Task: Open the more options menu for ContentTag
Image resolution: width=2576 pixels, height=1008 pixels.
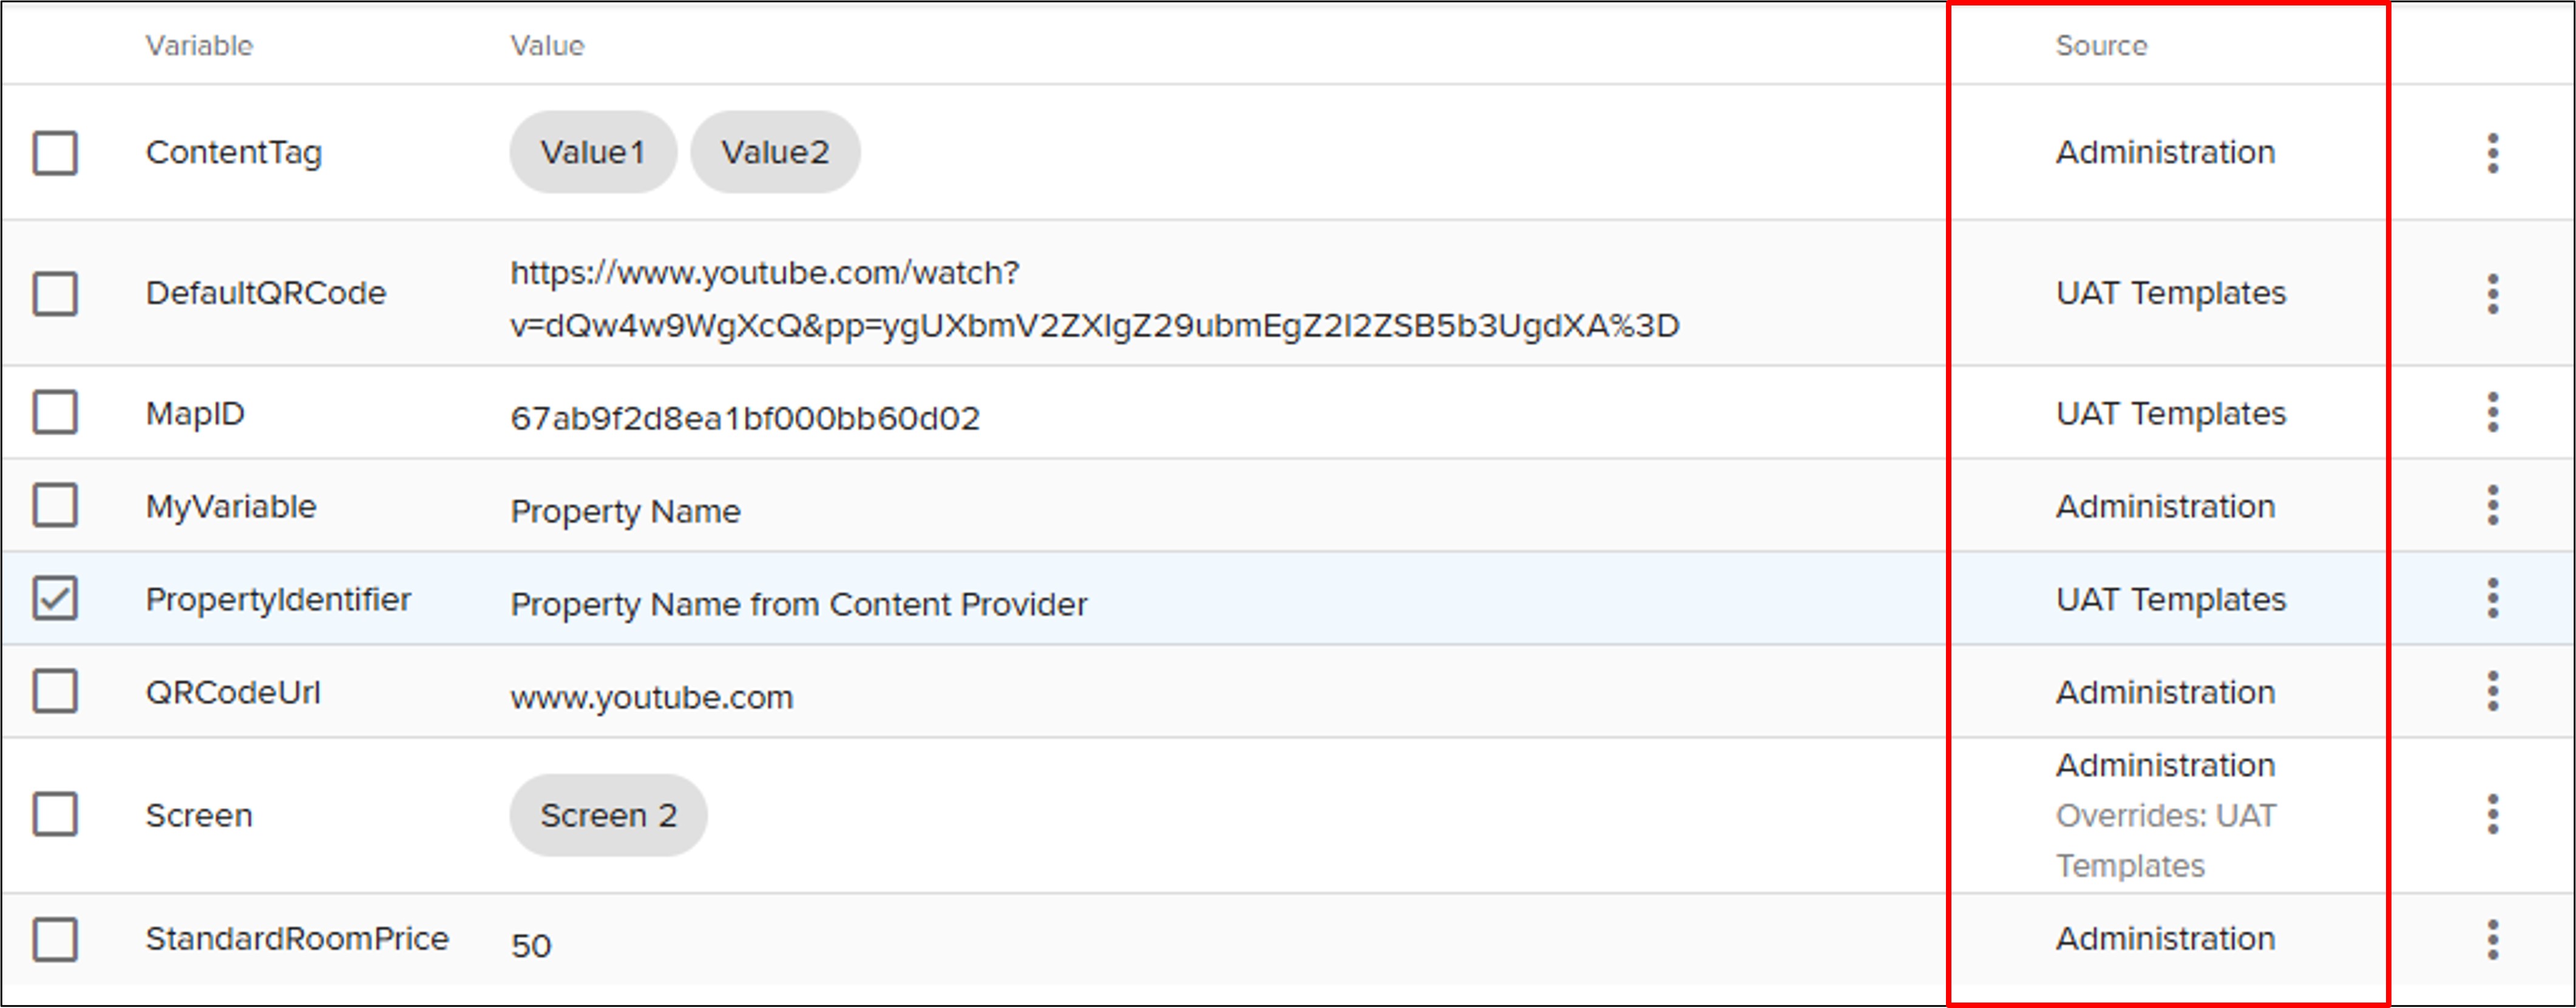Action: click(x=2492, y=153)
